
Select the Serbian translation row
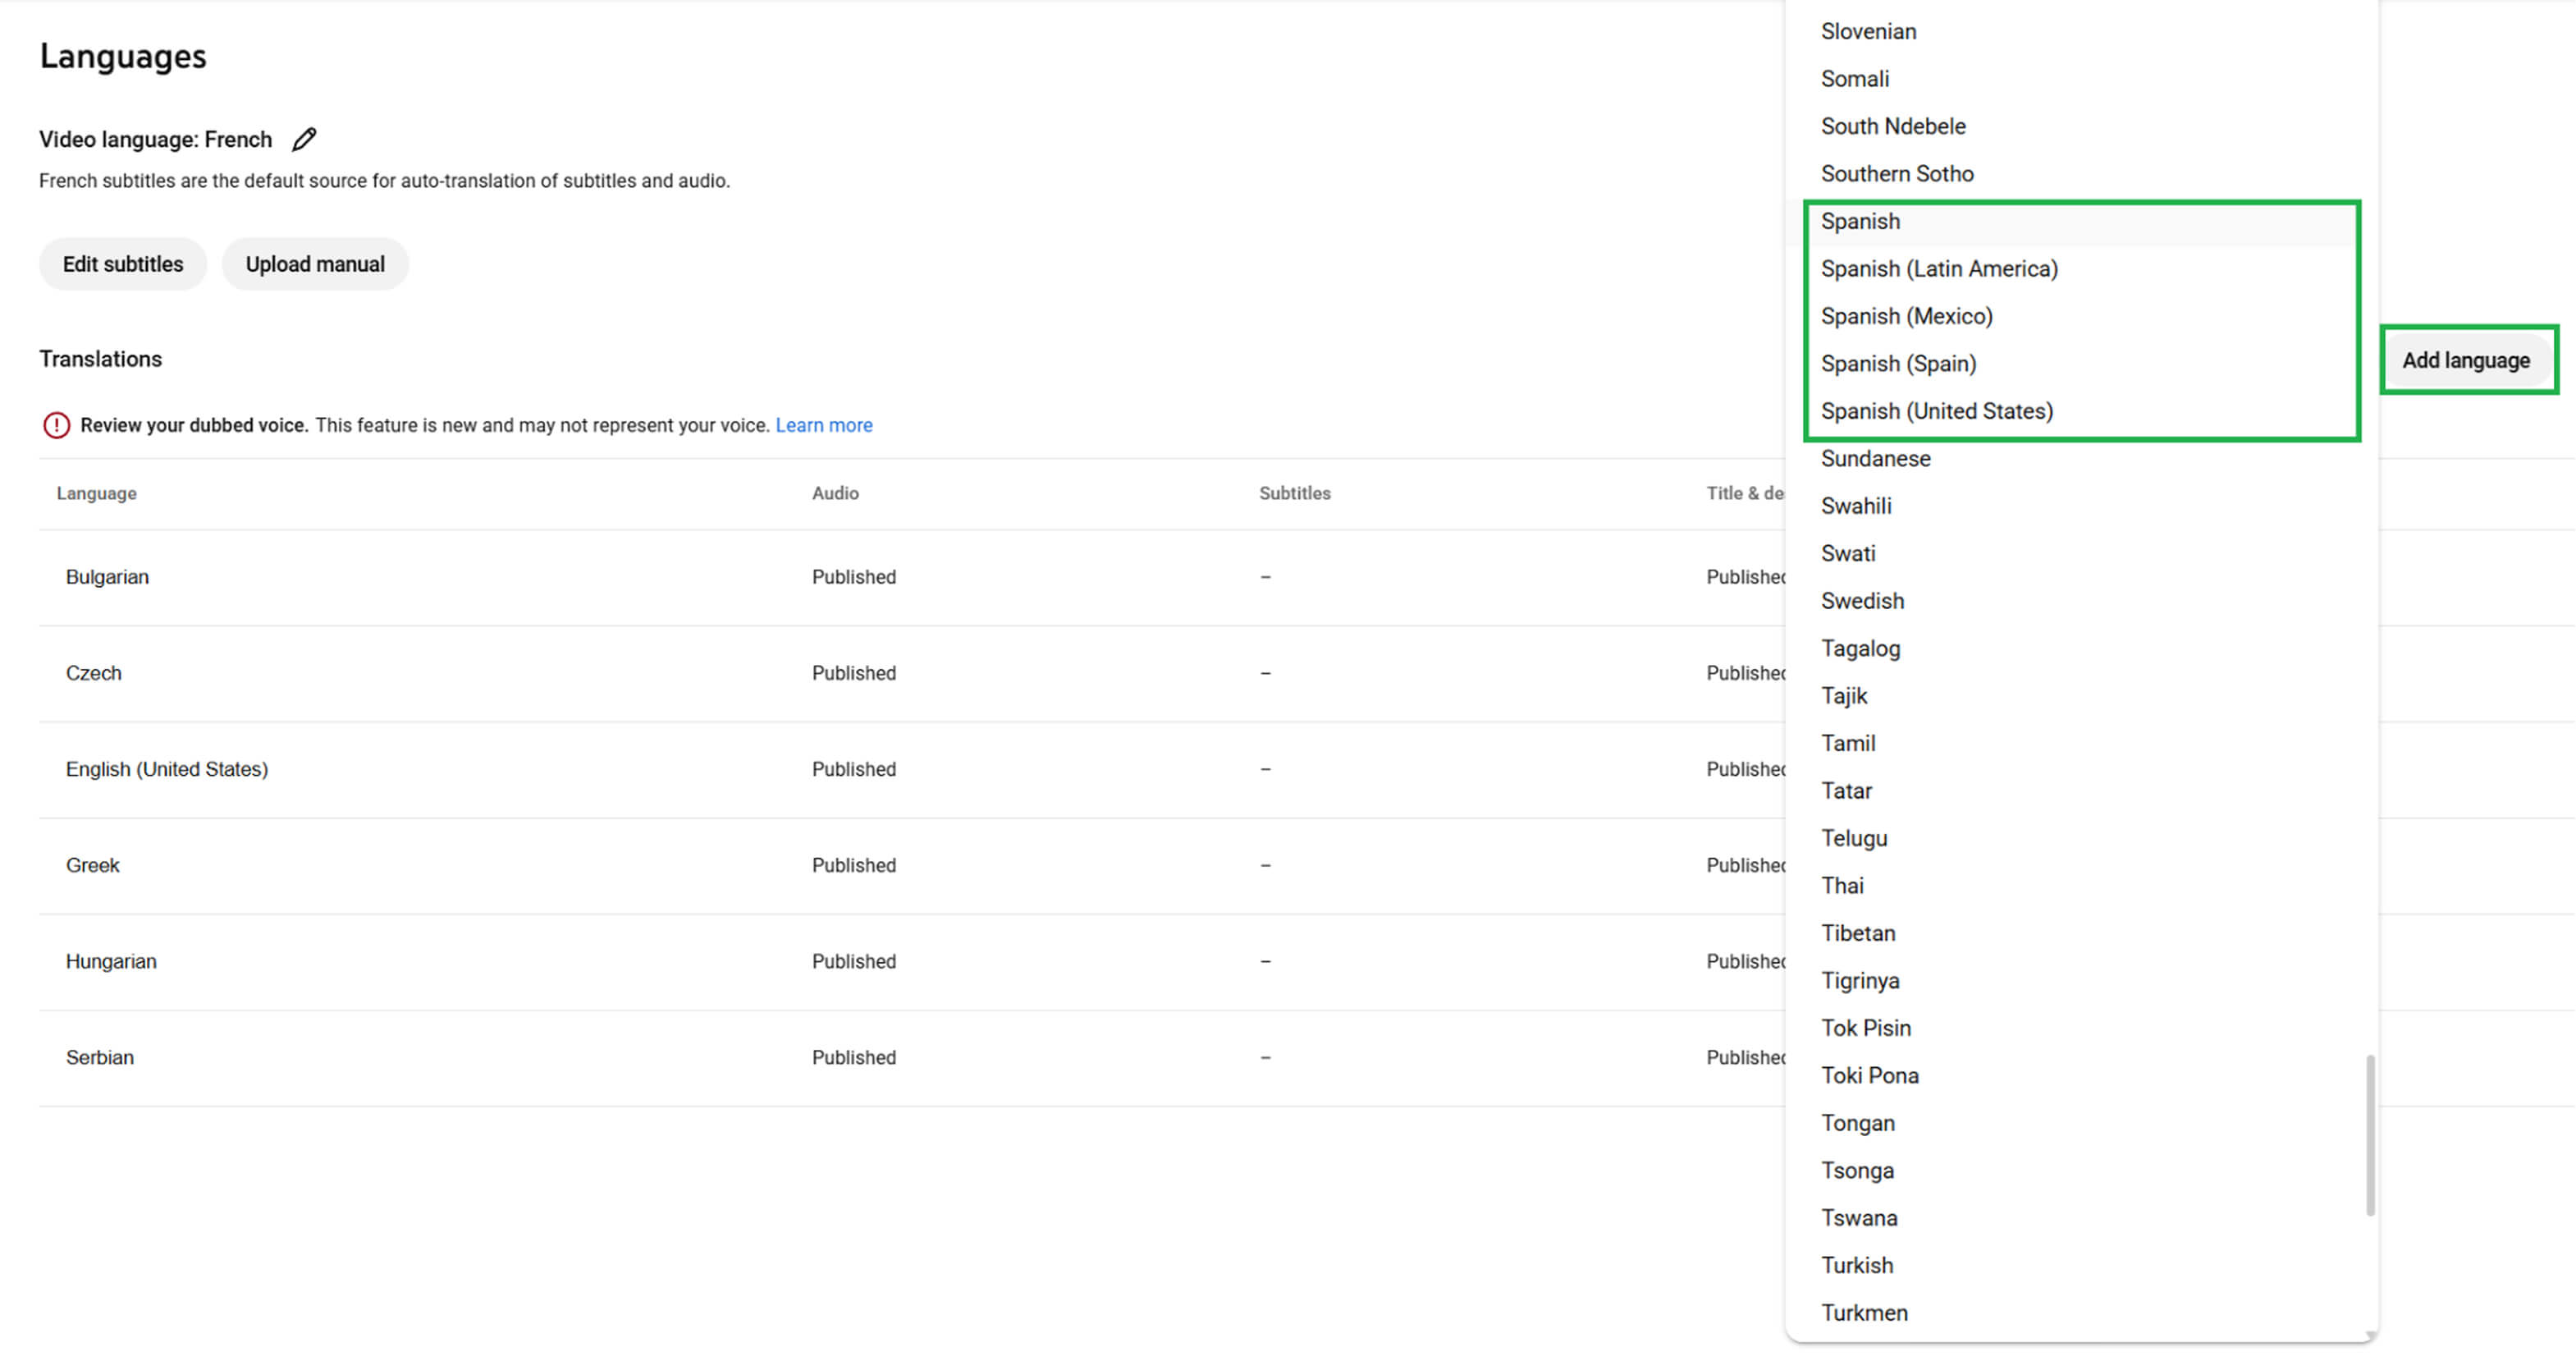[912, 1058]
